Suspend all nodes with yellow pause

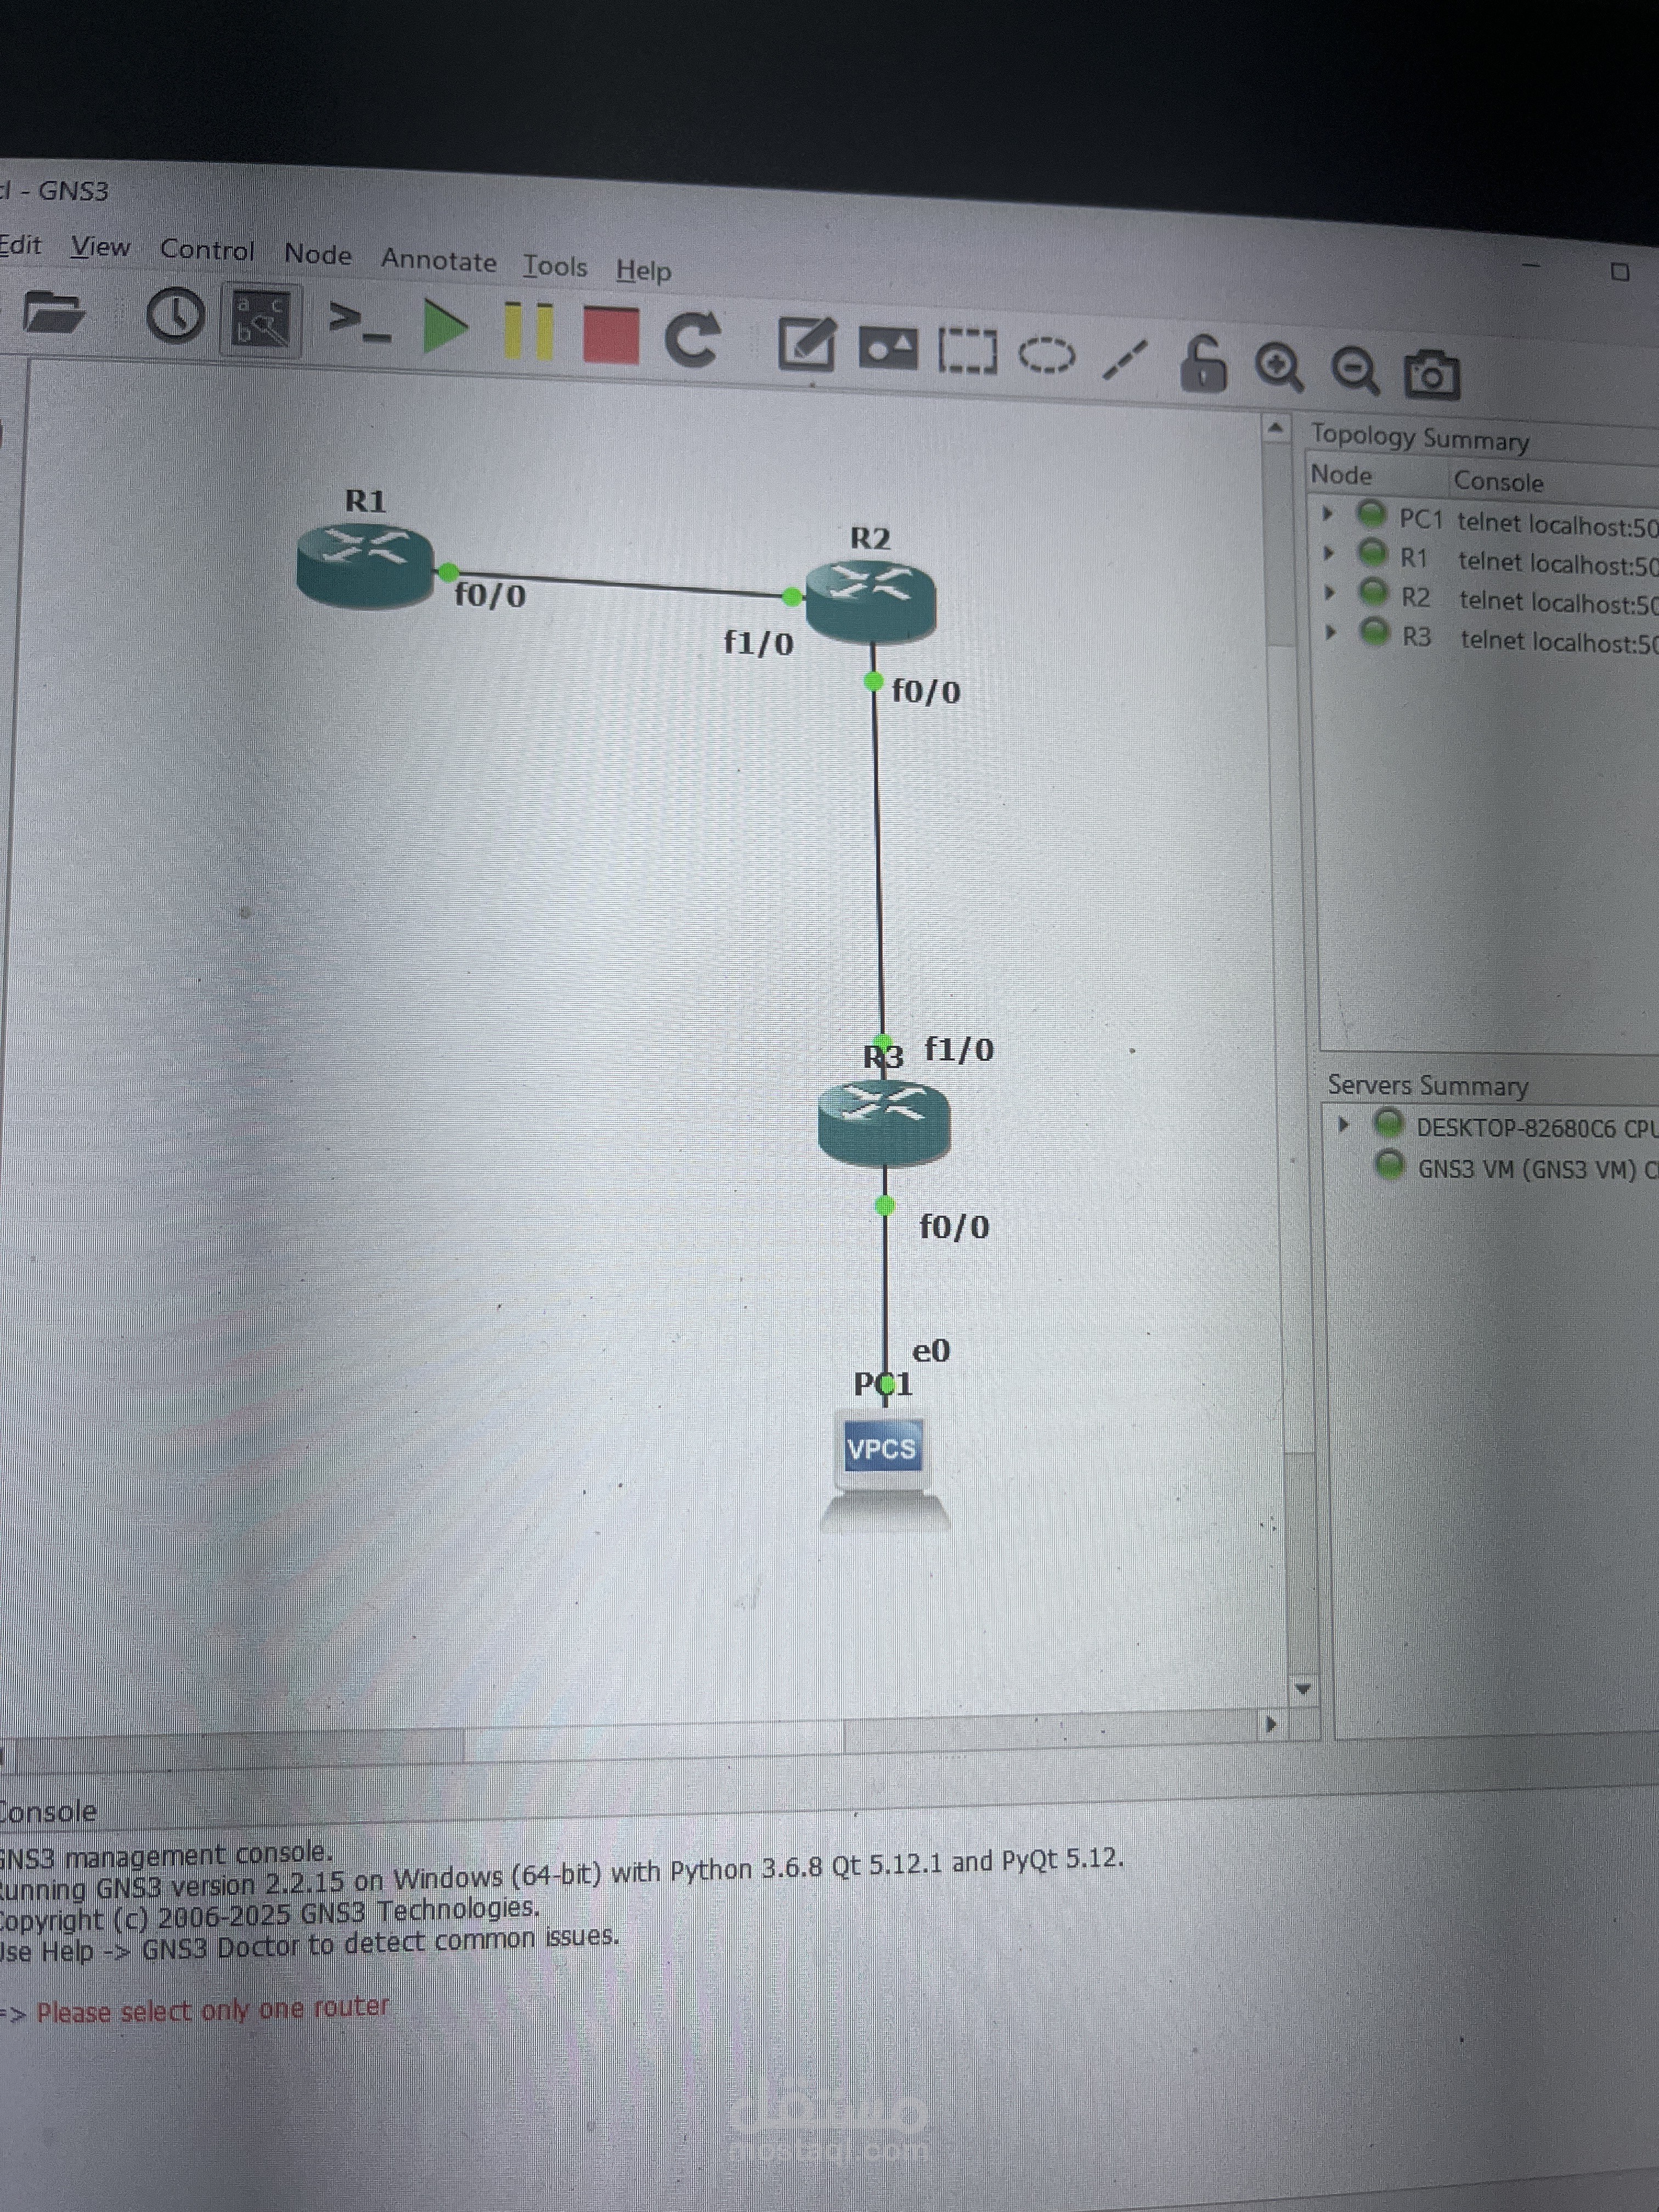click(528, 331)
